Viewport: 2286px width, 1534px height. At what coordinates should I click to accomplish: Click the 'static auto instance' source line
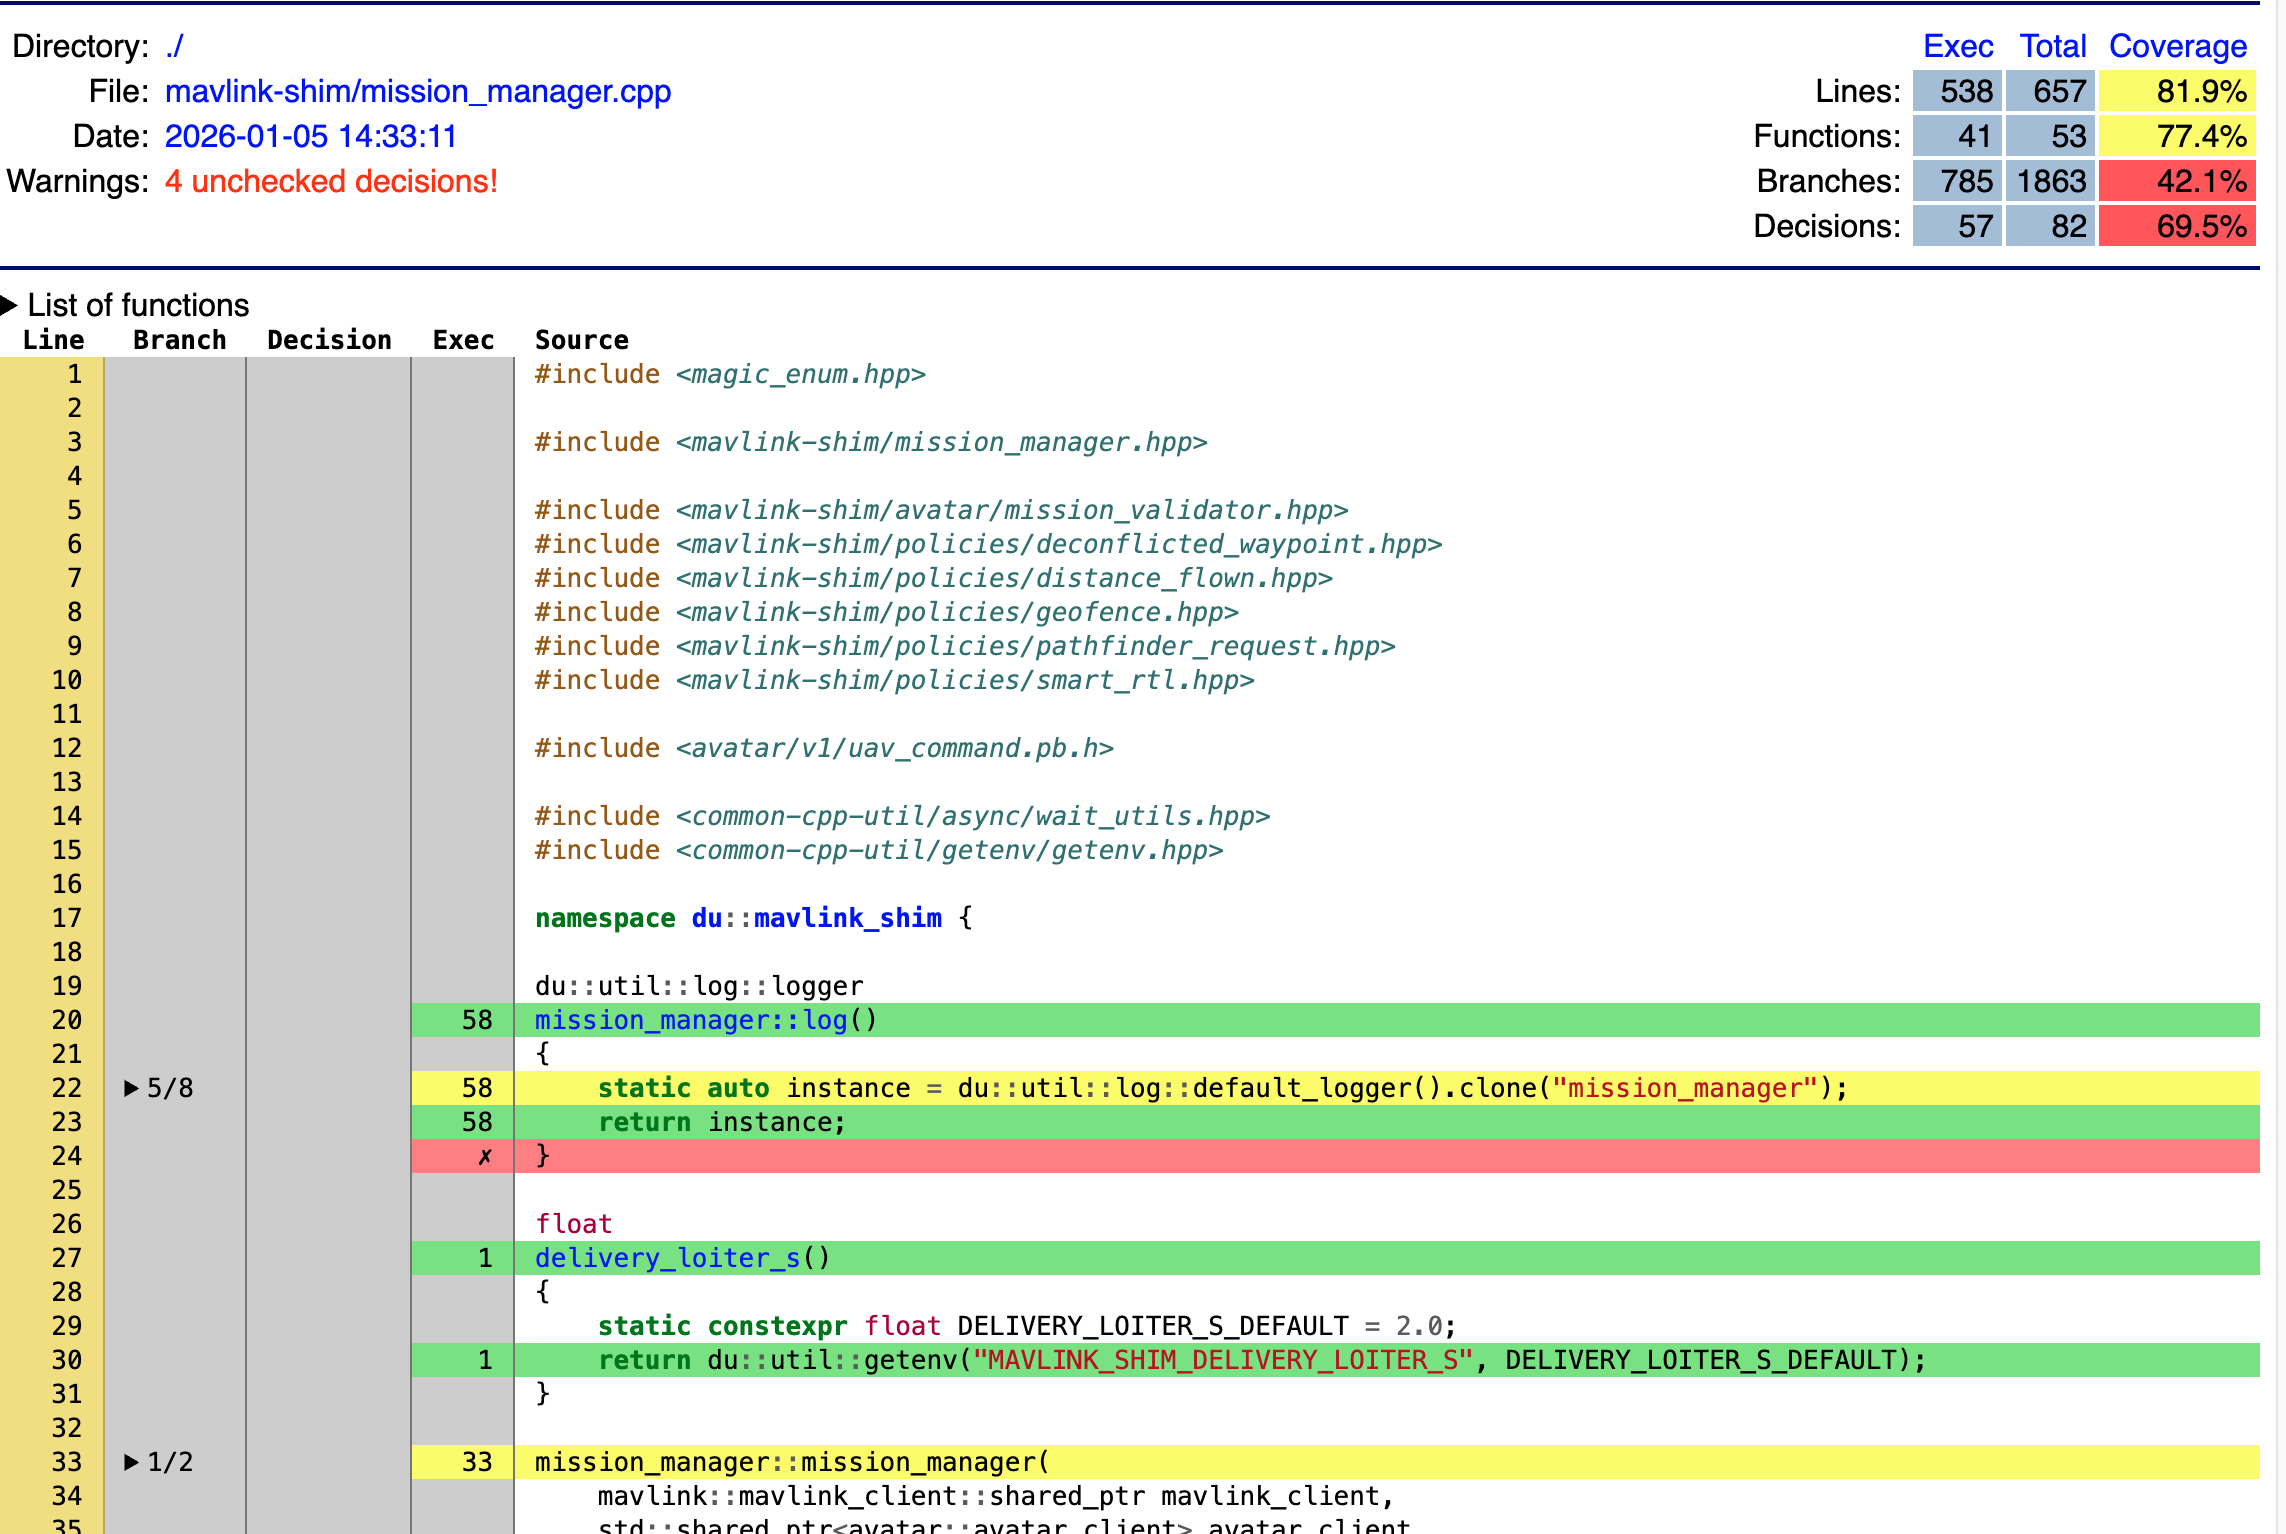pyautogui.click(x=1387, y=1088)
